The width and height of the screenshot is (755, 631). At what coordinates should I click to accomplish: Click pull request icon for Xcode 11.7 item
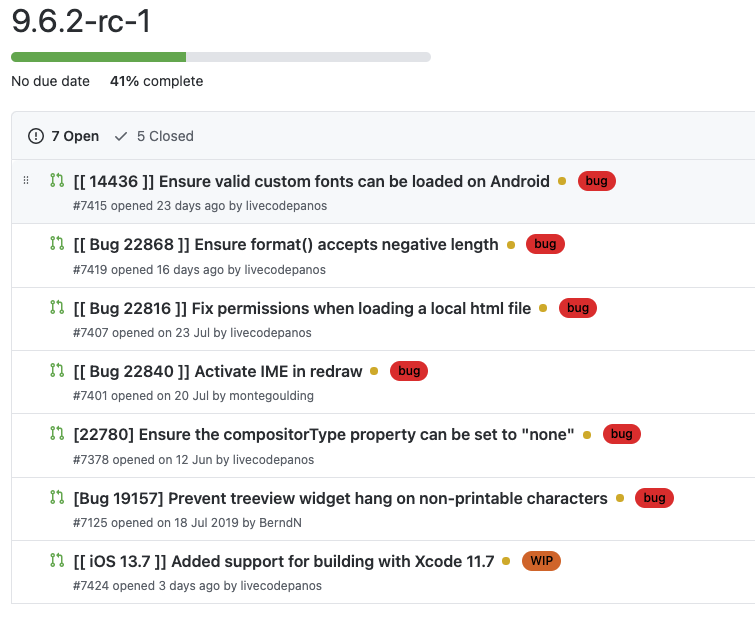57,561
